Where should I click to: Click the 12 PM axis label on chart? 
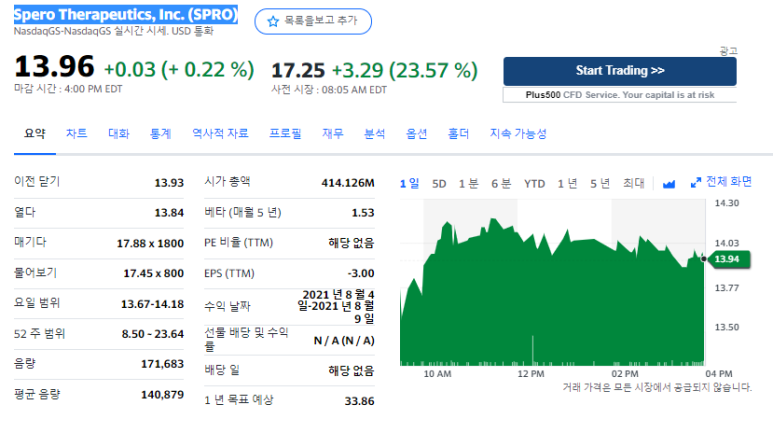click(531, 374)
